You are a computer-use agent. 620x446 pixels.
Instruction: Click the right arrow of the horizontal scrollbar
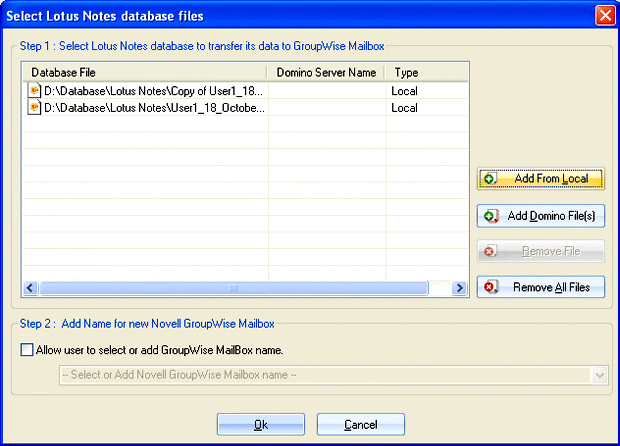(459, 288)
